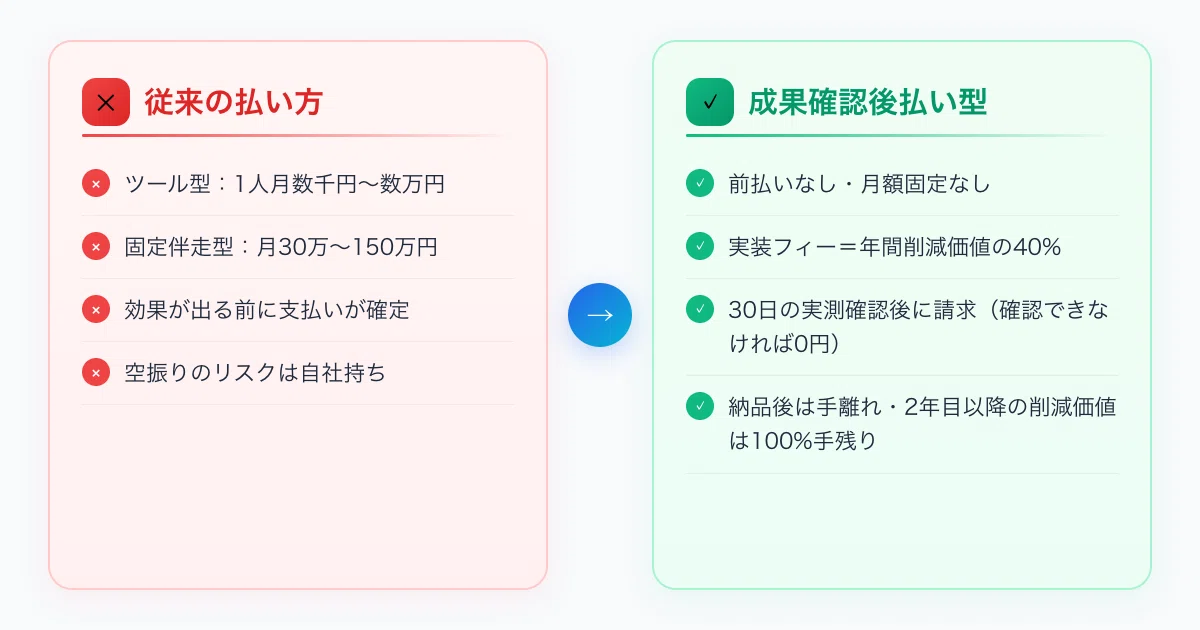The width and height of the screenshot is (1200, 630).
Task: Click the text 前払いなし・月額固定なし
Action: [859, 184]
